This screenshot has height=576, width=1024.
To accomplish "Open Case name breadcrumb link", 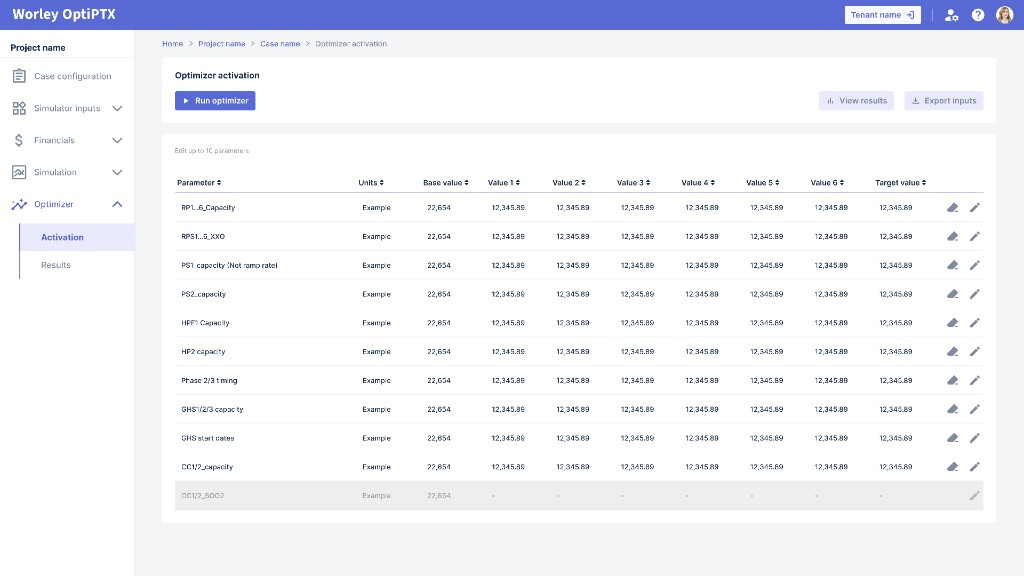I will (280, 44).
